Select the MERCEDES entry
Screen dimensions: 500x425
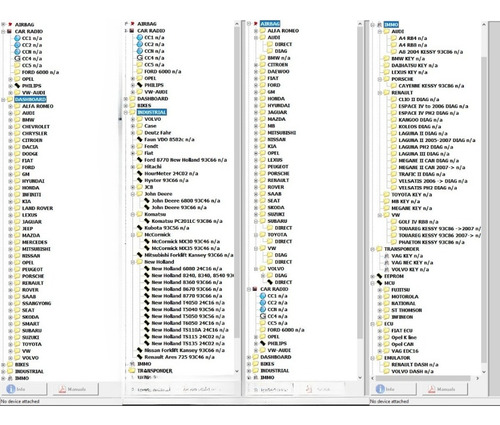point(35,242)
